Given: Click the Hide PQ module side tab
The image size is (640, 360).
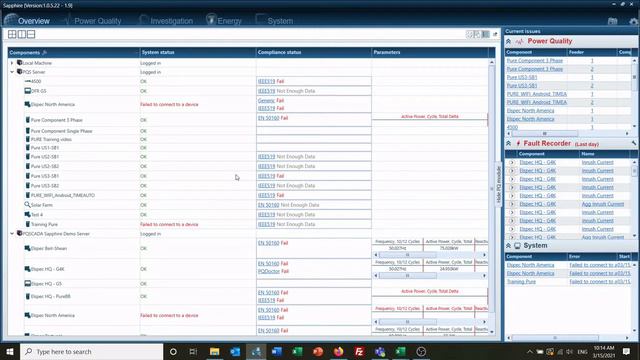Looking at the screenshot, I should click(498, 184).
